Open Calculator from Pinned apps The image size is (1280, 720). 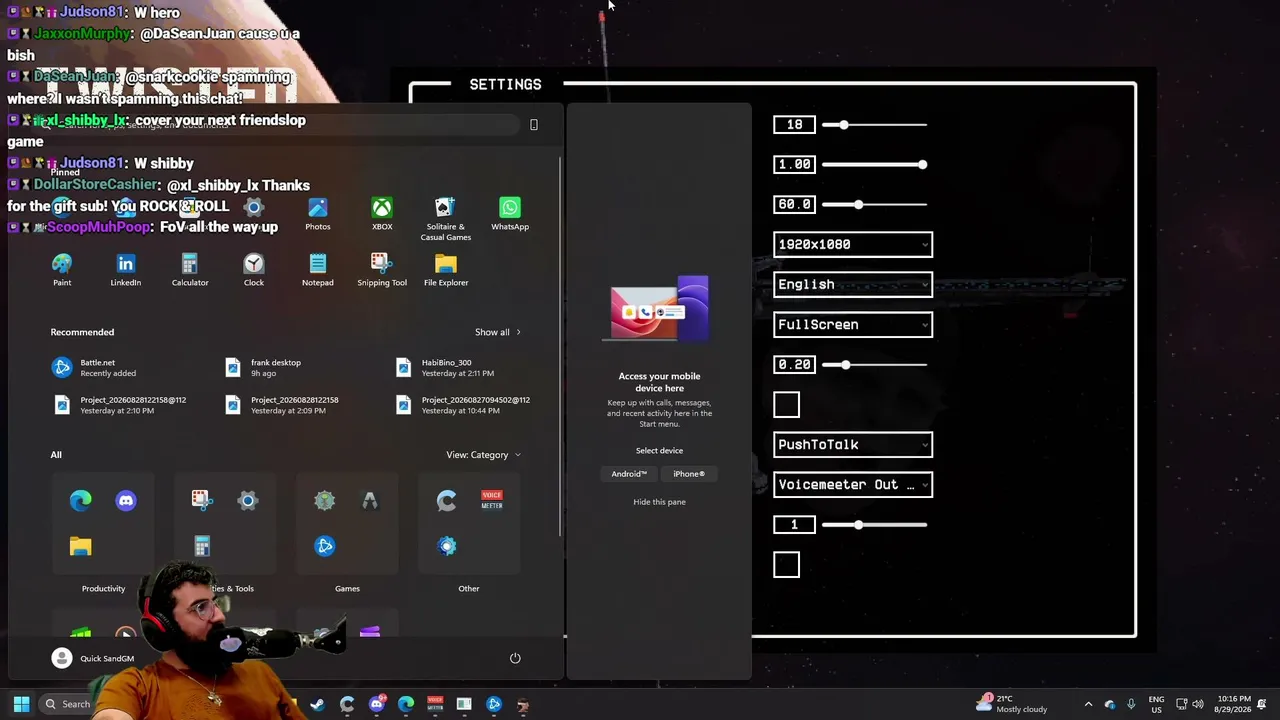(x=190, y=270)
